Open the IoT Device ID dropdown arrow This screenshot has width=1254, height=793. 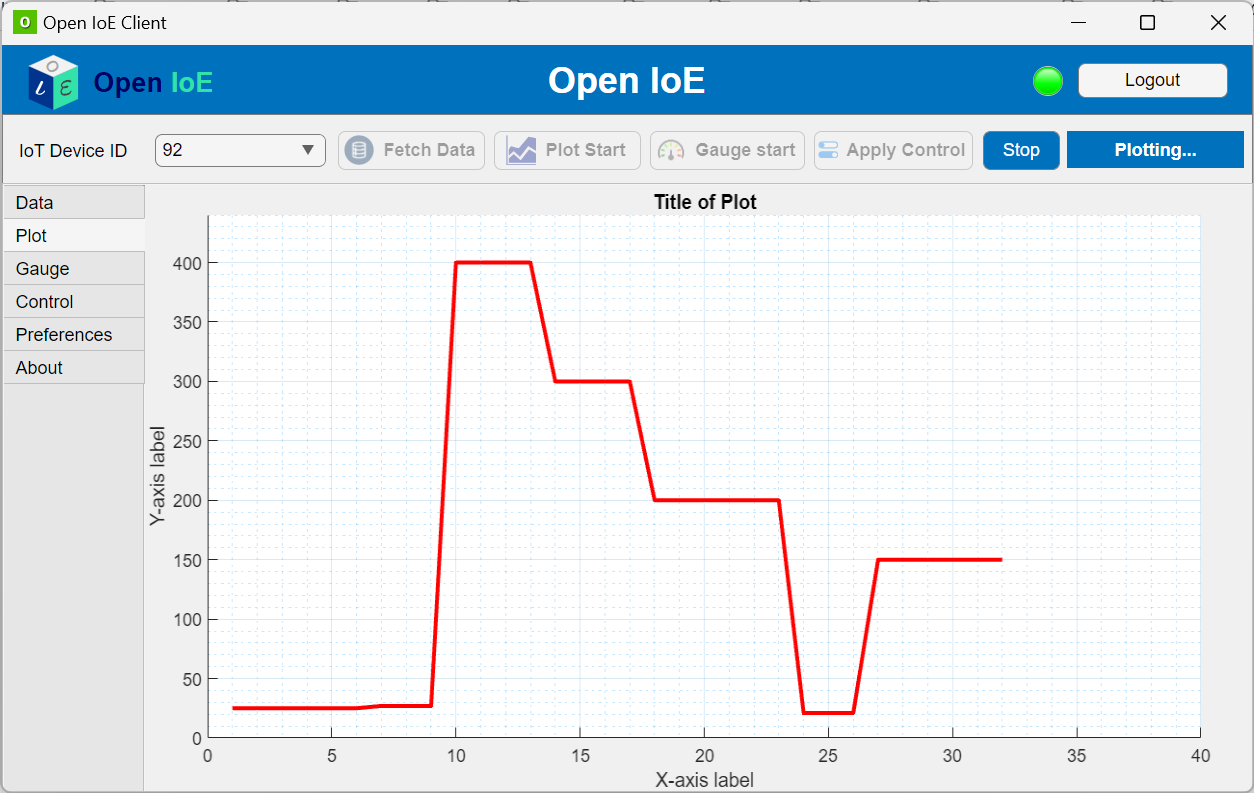tap(308, 150)
